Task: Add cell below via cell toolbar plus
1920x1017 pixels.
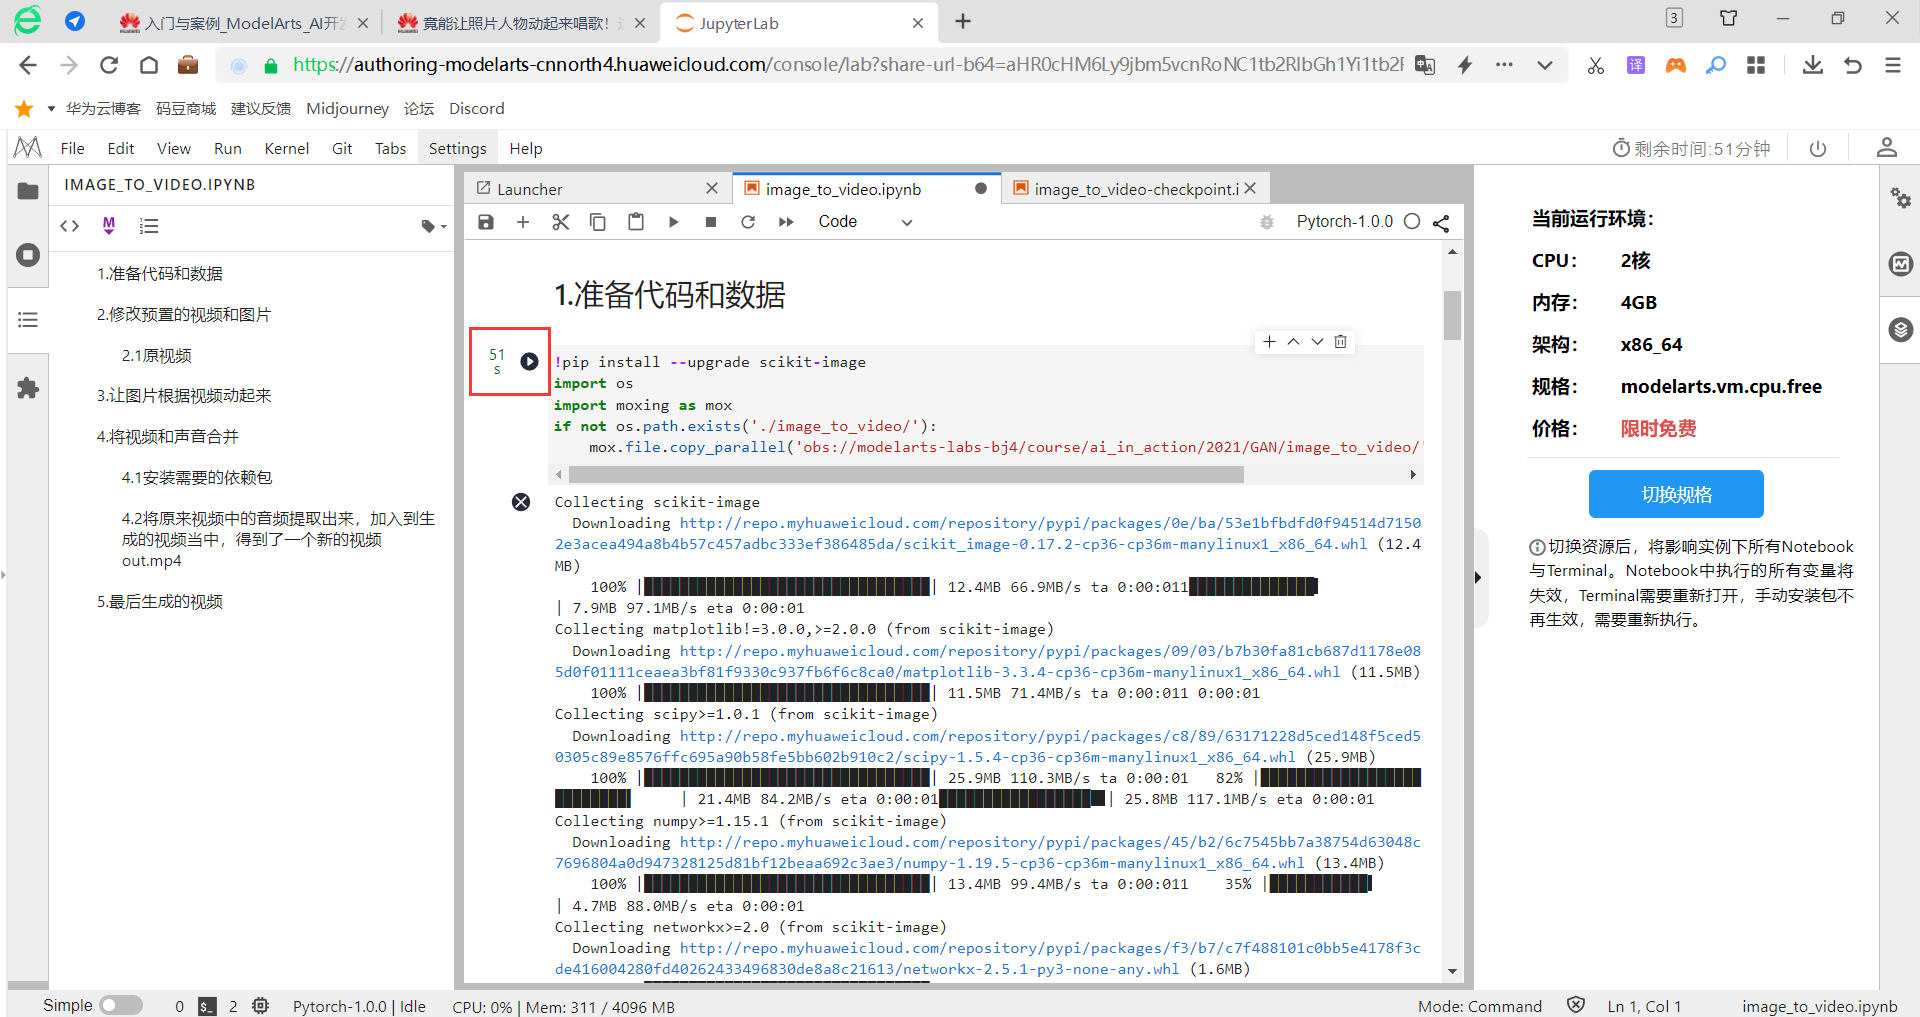Action: (1269, 342)
